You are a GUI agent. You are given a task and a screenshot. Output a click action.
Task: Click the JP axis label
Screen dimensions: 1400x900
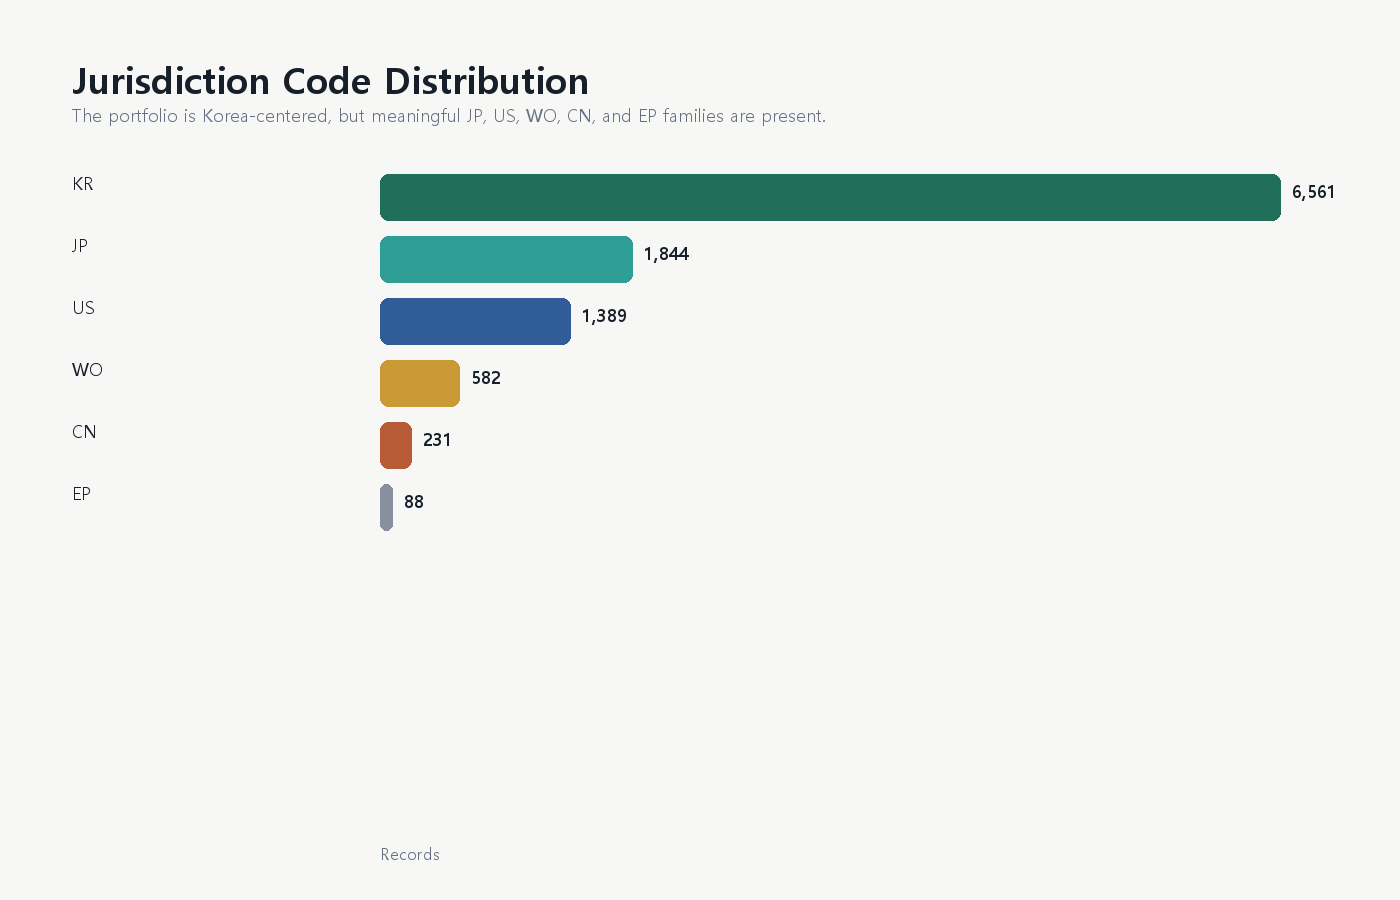point(80,246)
